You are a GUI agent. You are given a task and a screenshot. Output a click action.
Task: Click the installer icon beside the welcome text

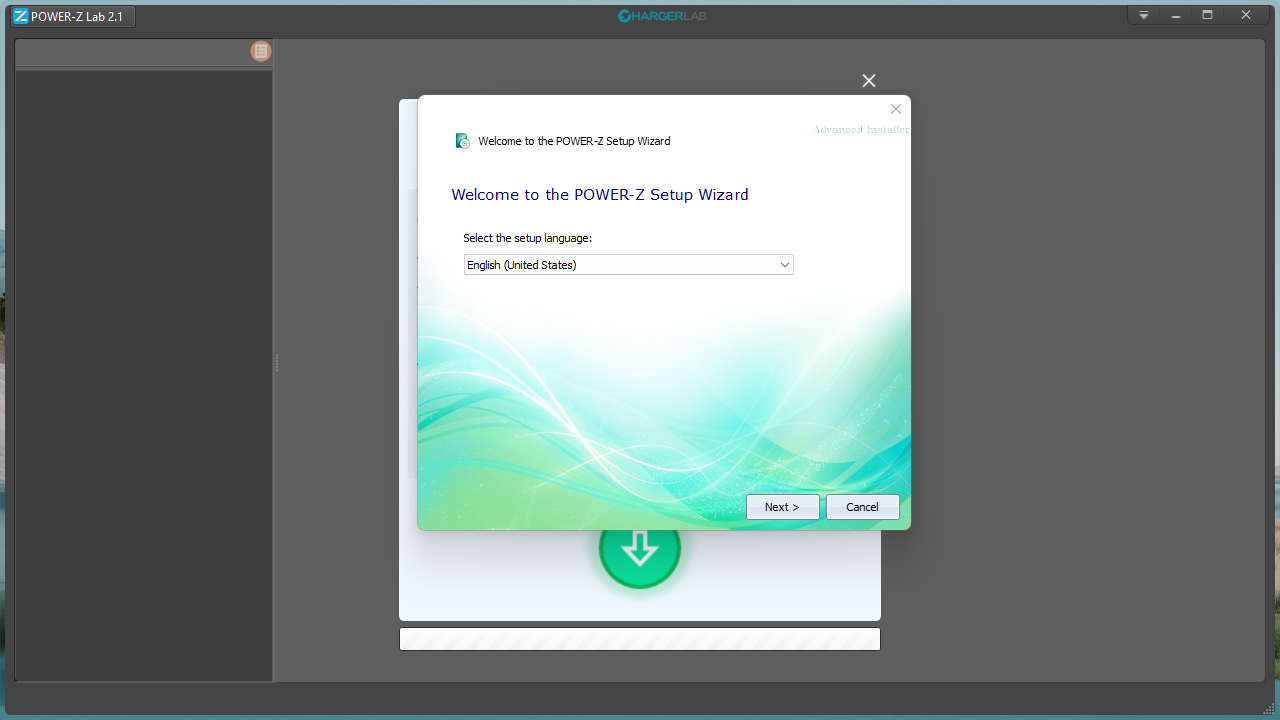462,140
